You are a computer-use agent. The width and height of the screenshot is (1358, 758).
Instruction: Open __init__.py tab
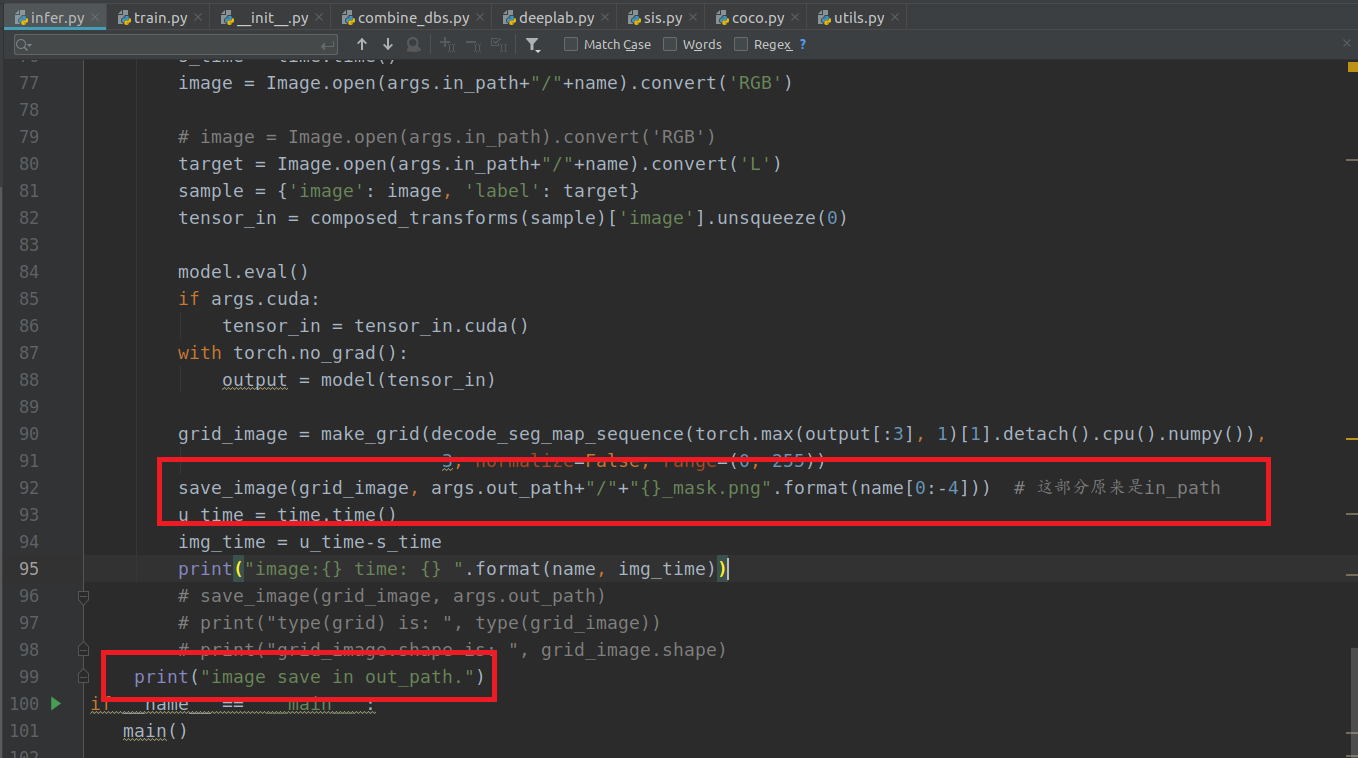tap(271, 18)
